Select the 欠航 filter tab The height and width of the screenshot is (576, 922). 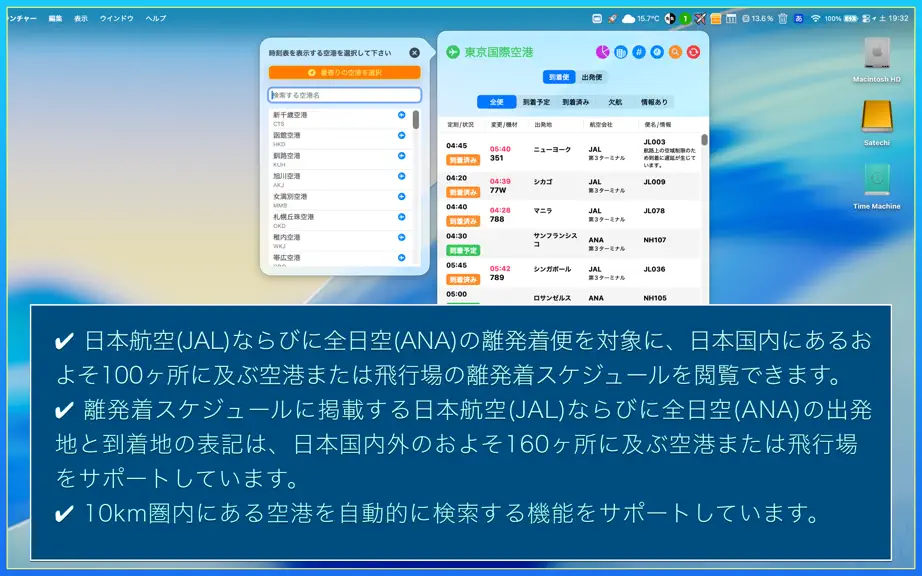(615, 102)
